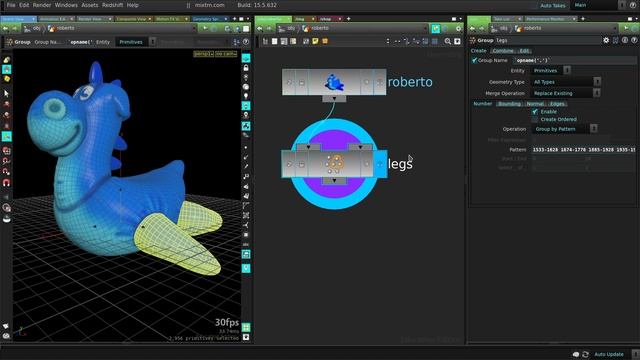The image size is (640, 360).
Task: Open the node network search magnifier
Action: click(448, 41)
